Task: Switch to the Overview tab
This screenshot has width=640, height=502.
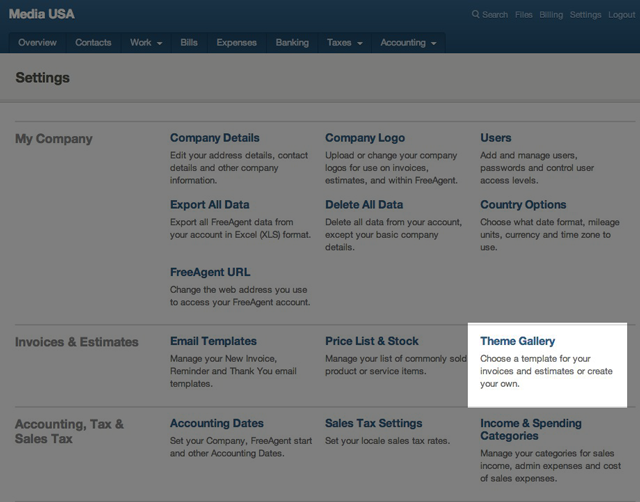Action: pyautogui.click(x=37, y=43)
